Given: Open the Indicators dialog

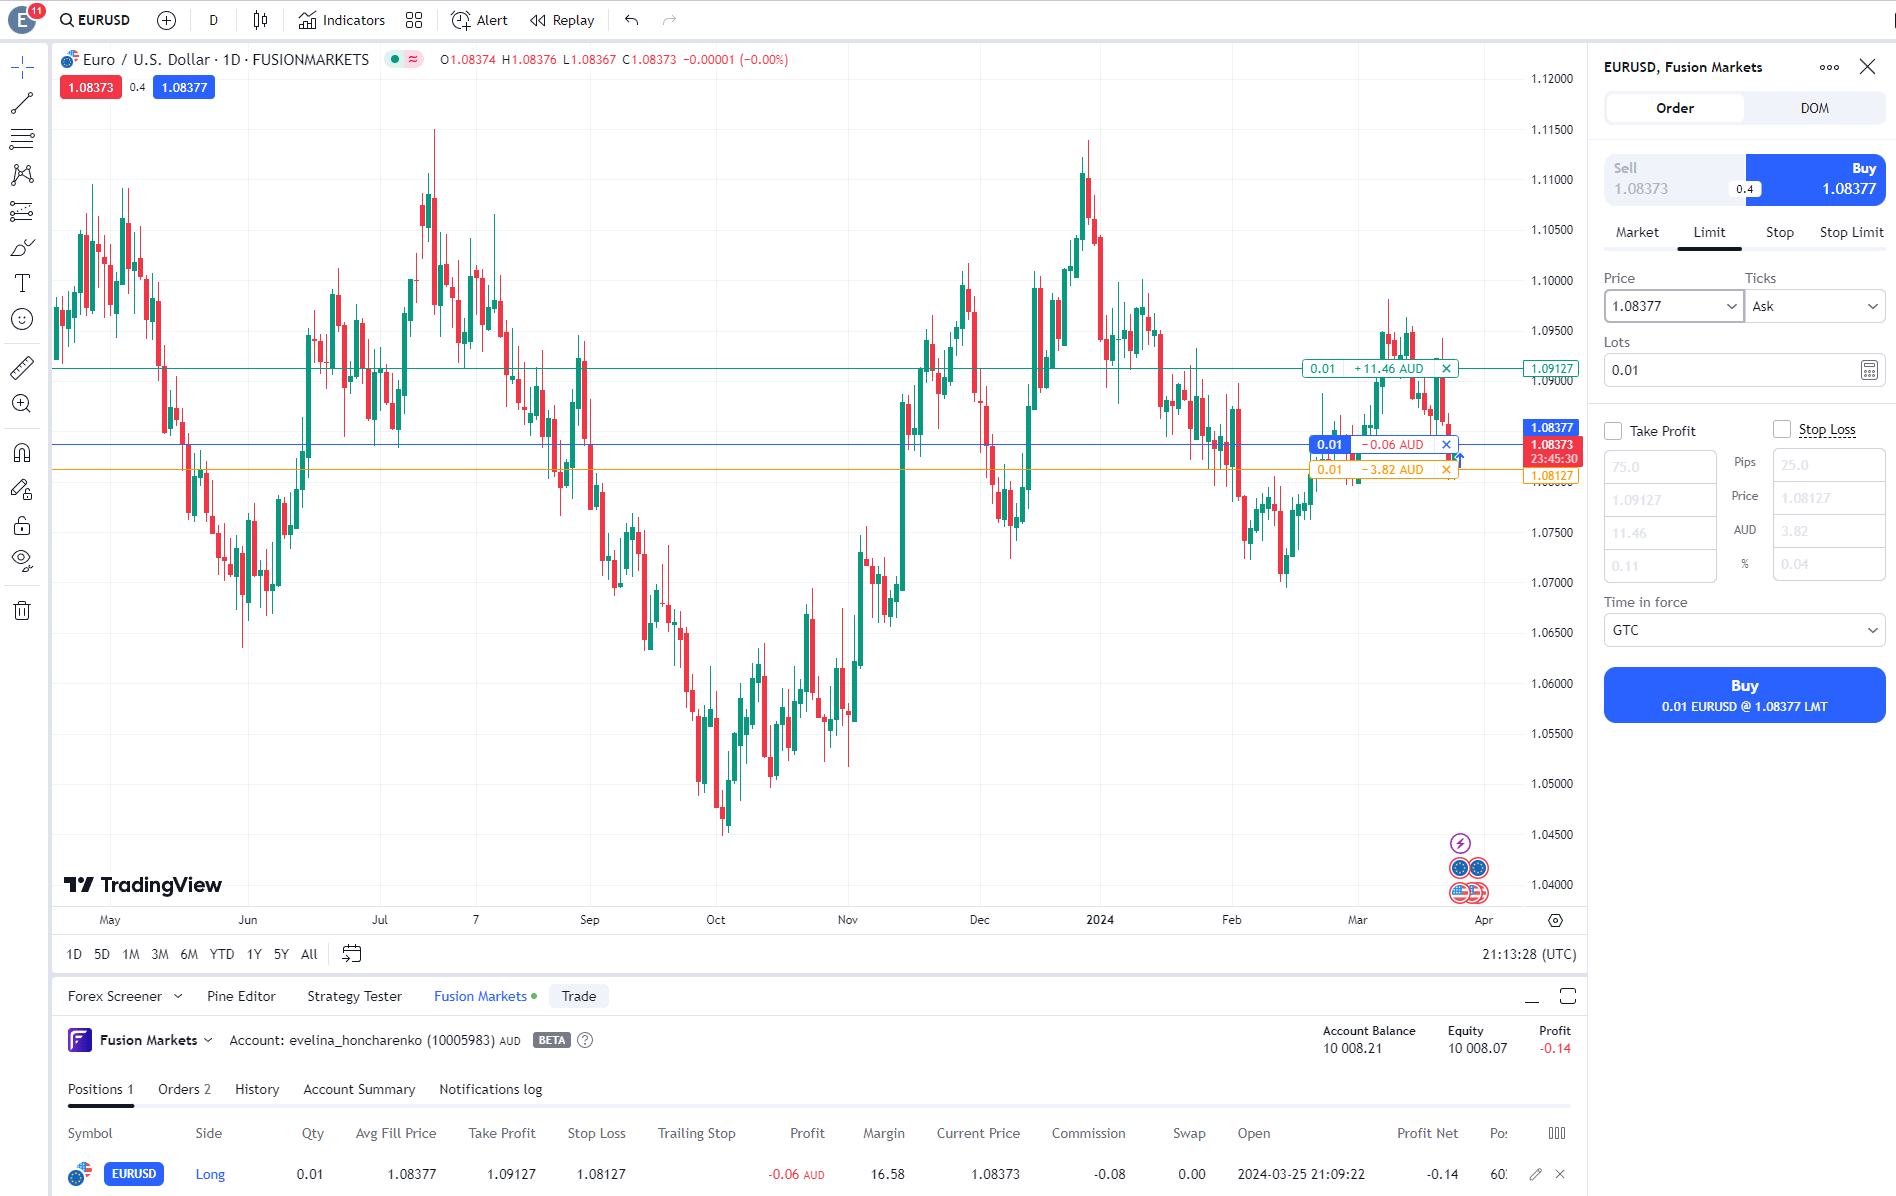Looking at the screenshot, I should [342, 20].
